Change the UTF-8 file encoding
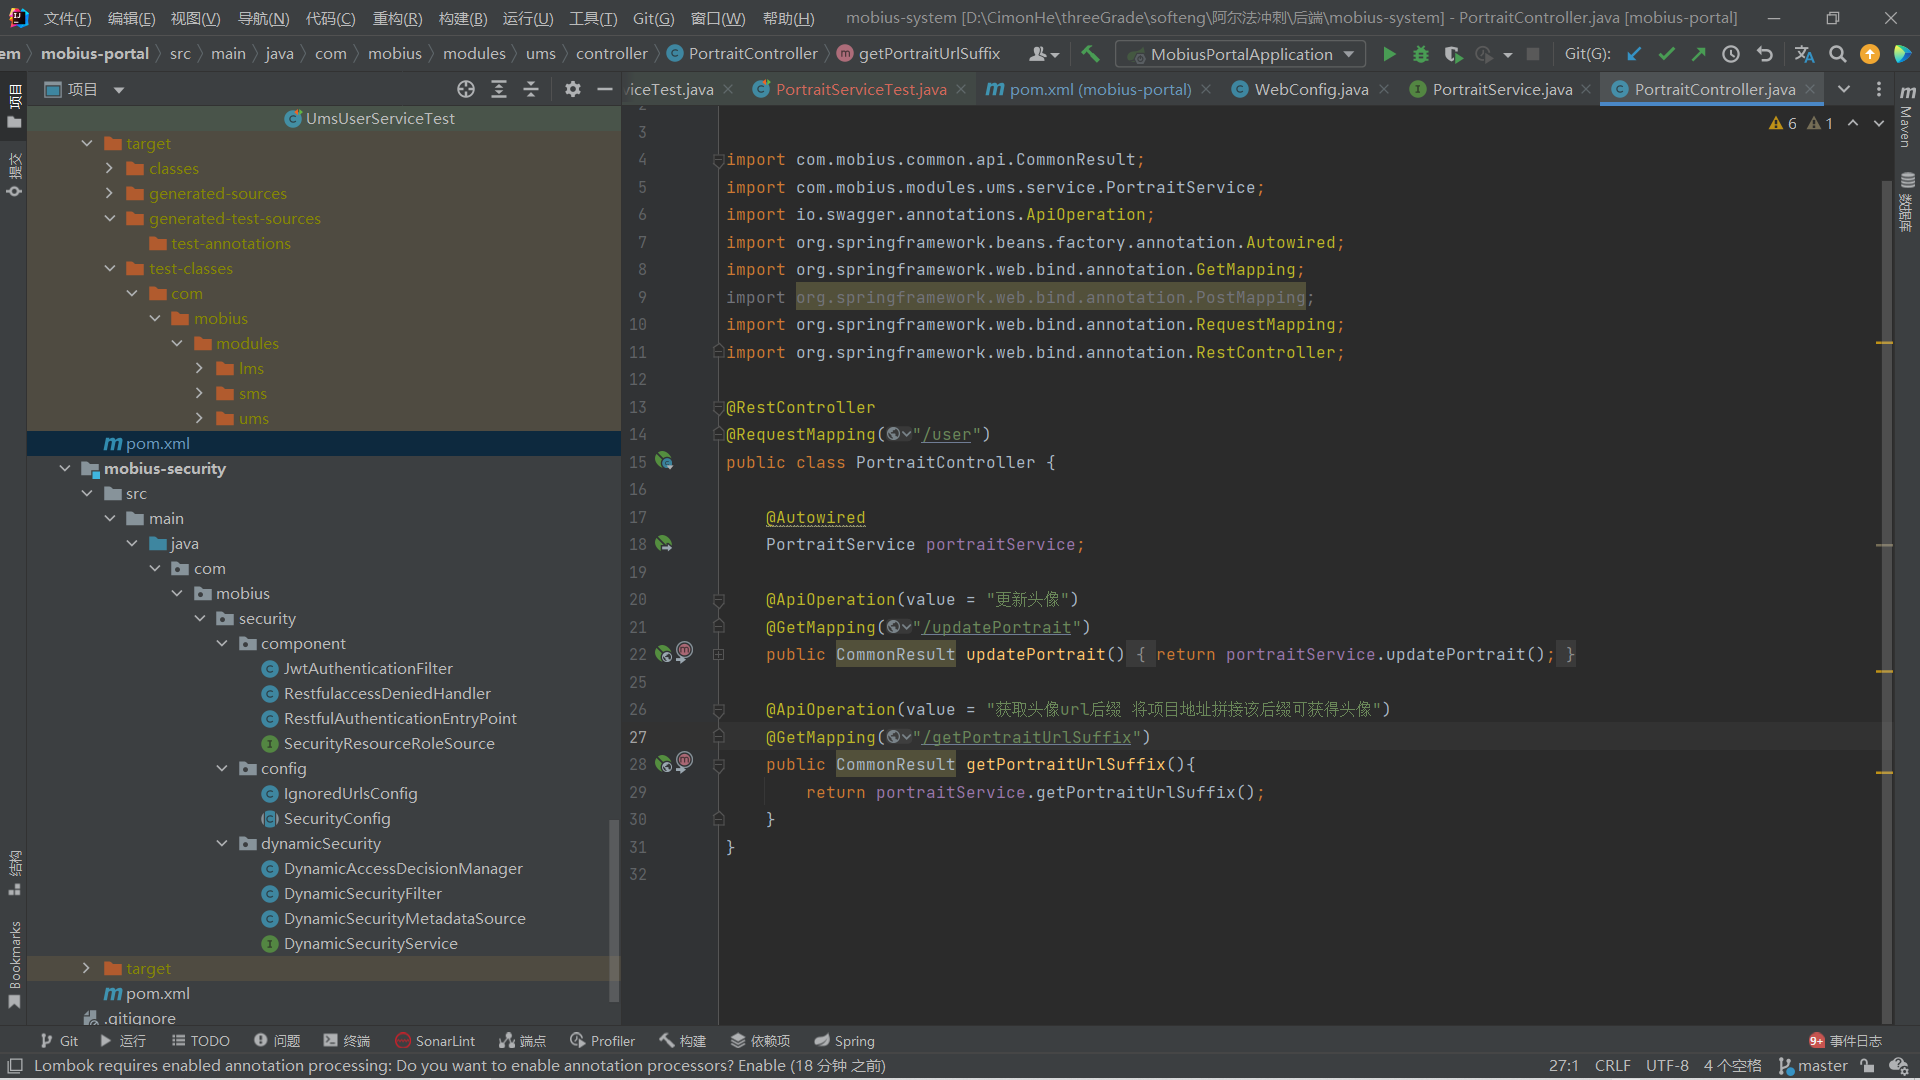The width and height of the screenshot is (1920, 1080). point(1667,1066)
